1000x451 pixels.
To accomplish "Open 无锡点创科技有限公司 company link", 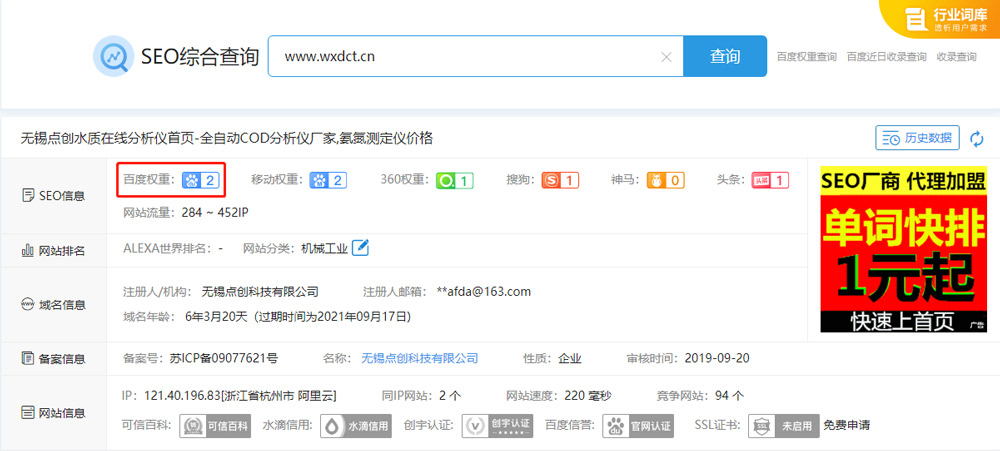I will pyautogui.click(x=419, y=358).
